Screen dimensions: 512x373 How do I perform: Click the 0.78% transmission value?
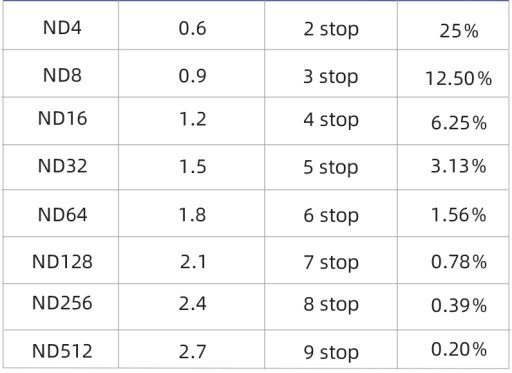459,262
